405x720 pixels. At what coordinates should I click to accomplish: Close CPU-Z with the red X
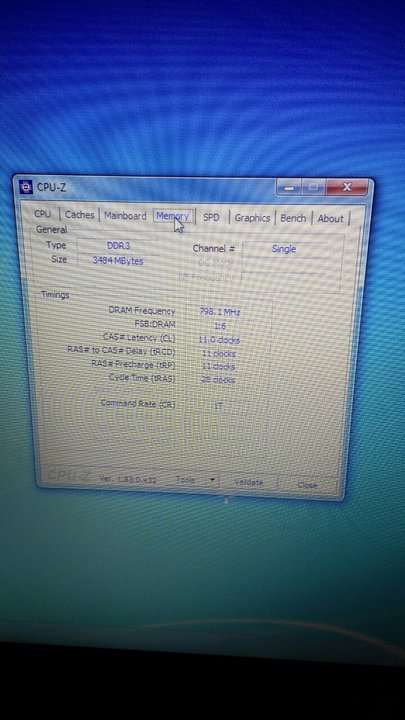[x=347, y=187]
